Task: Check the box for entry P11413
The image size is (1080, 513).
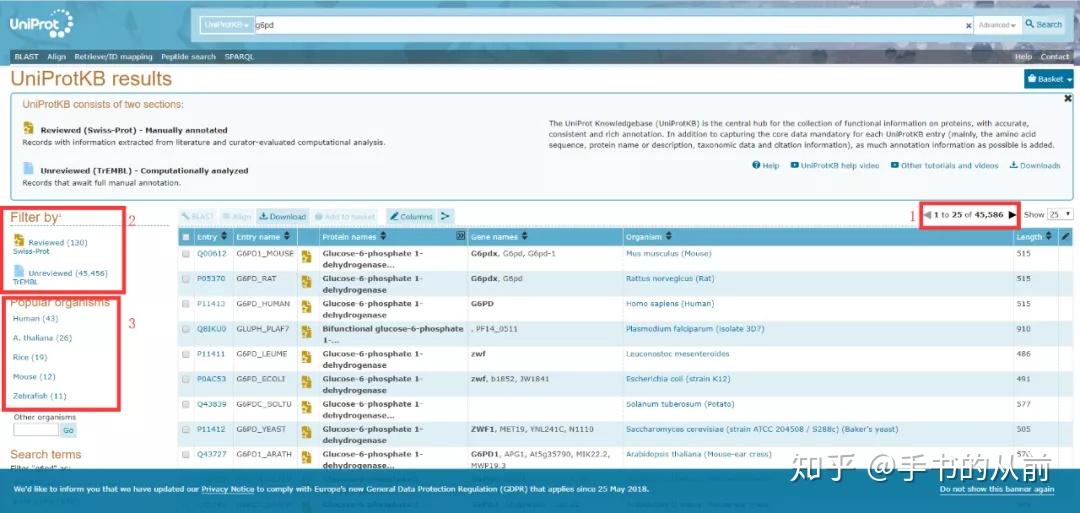Action: click(x=185, y=304)
